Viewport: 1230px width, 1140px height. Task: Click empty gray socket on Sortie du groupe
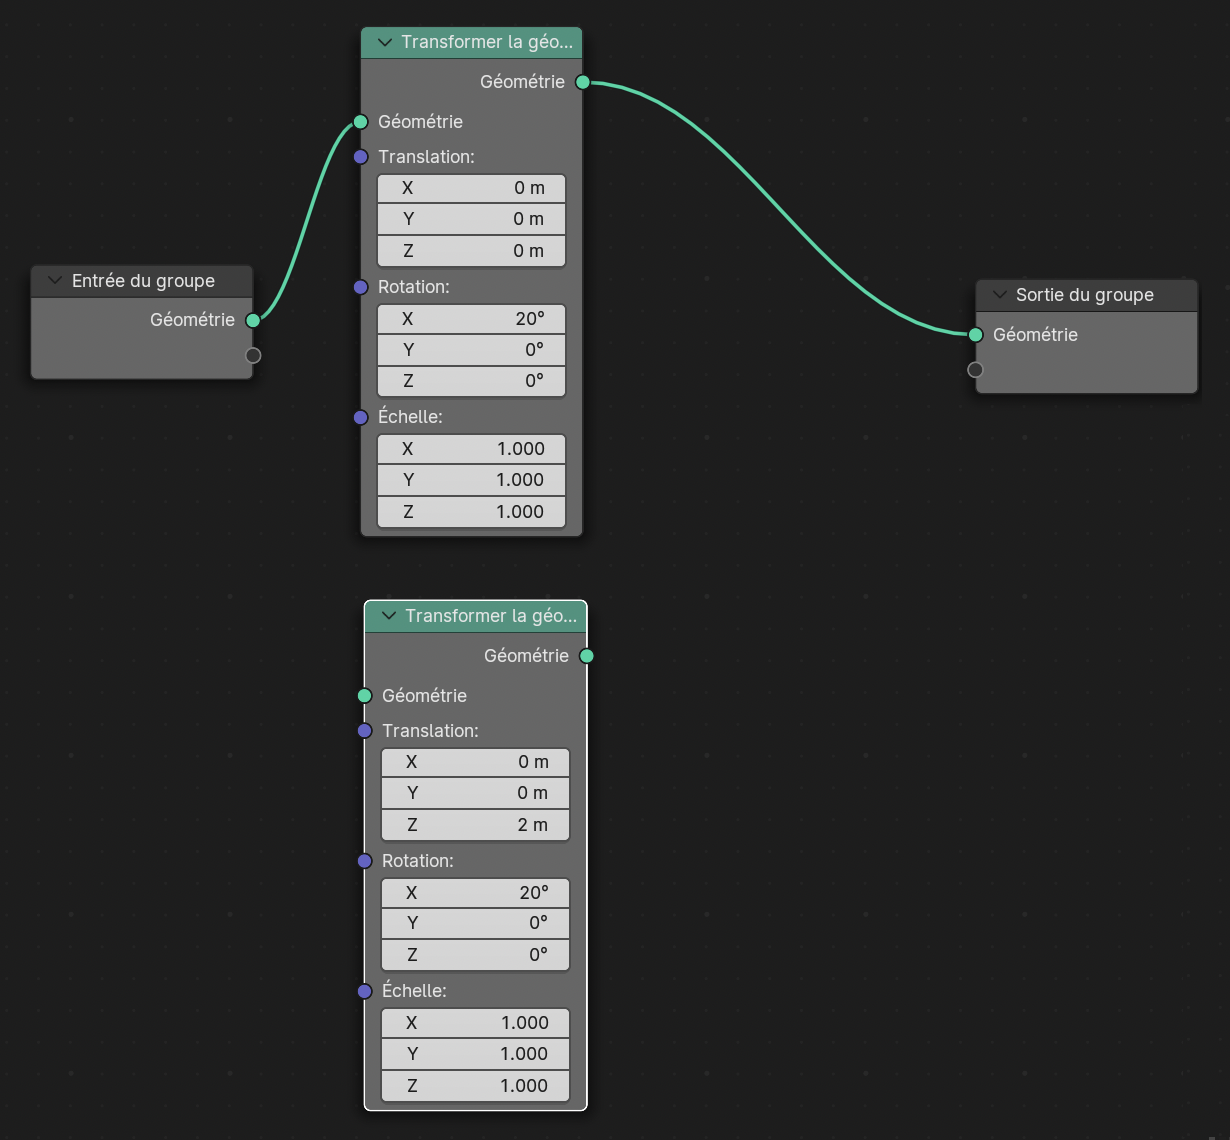pyautogui.click(x=976, y=370)
